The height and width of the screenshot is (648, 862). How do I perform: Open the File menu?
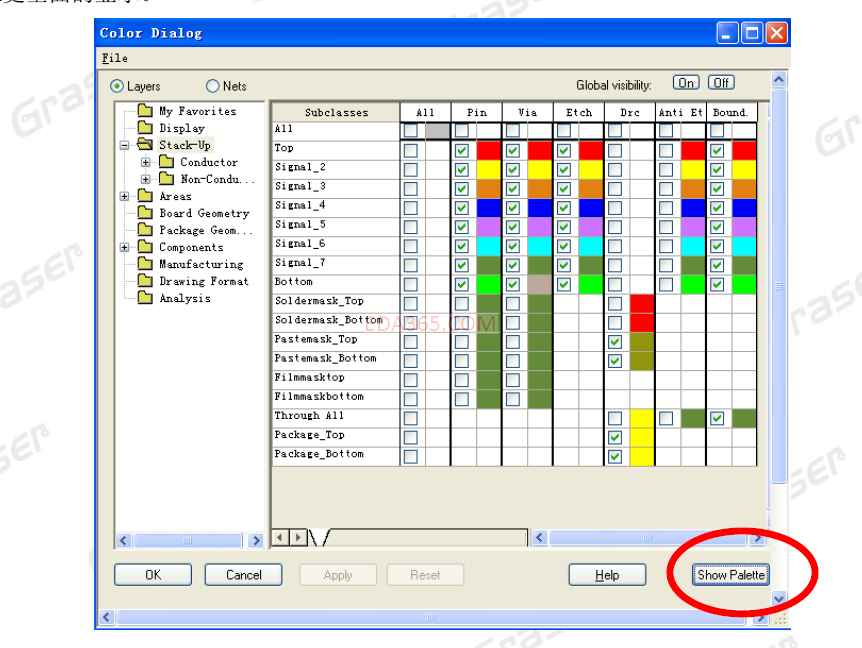(115, 58)
